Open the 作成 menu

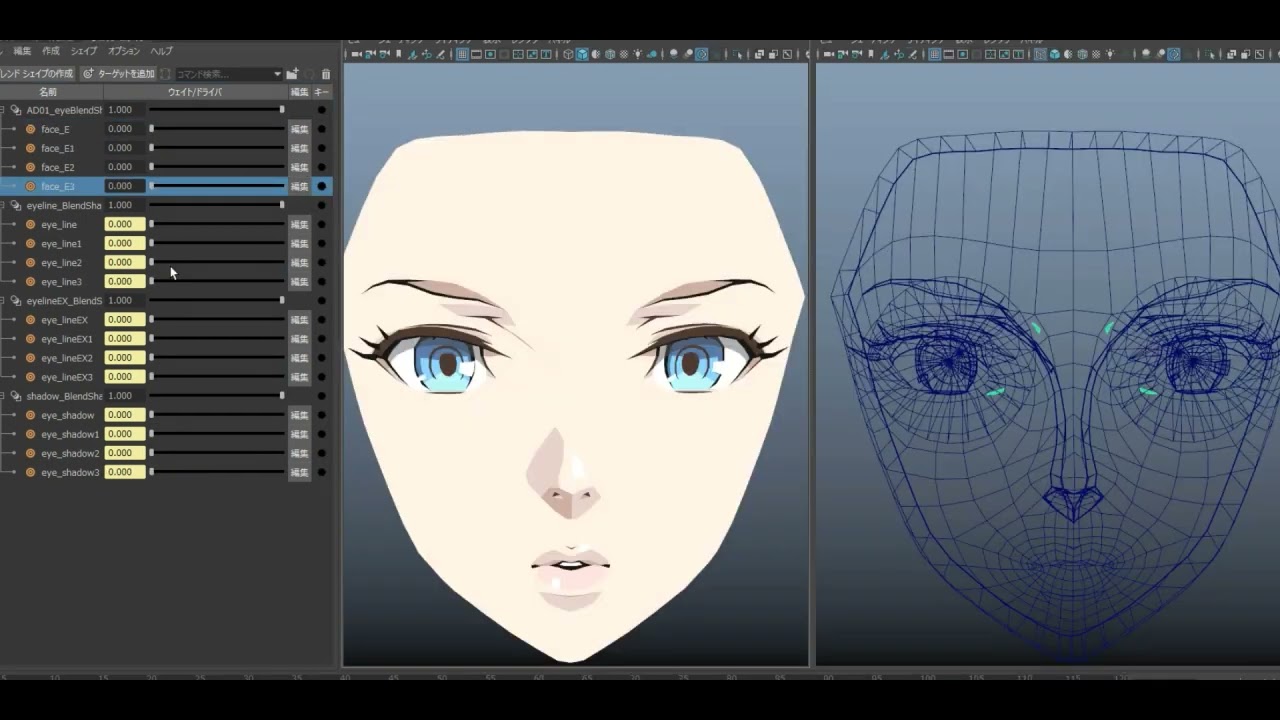point(51,51)
